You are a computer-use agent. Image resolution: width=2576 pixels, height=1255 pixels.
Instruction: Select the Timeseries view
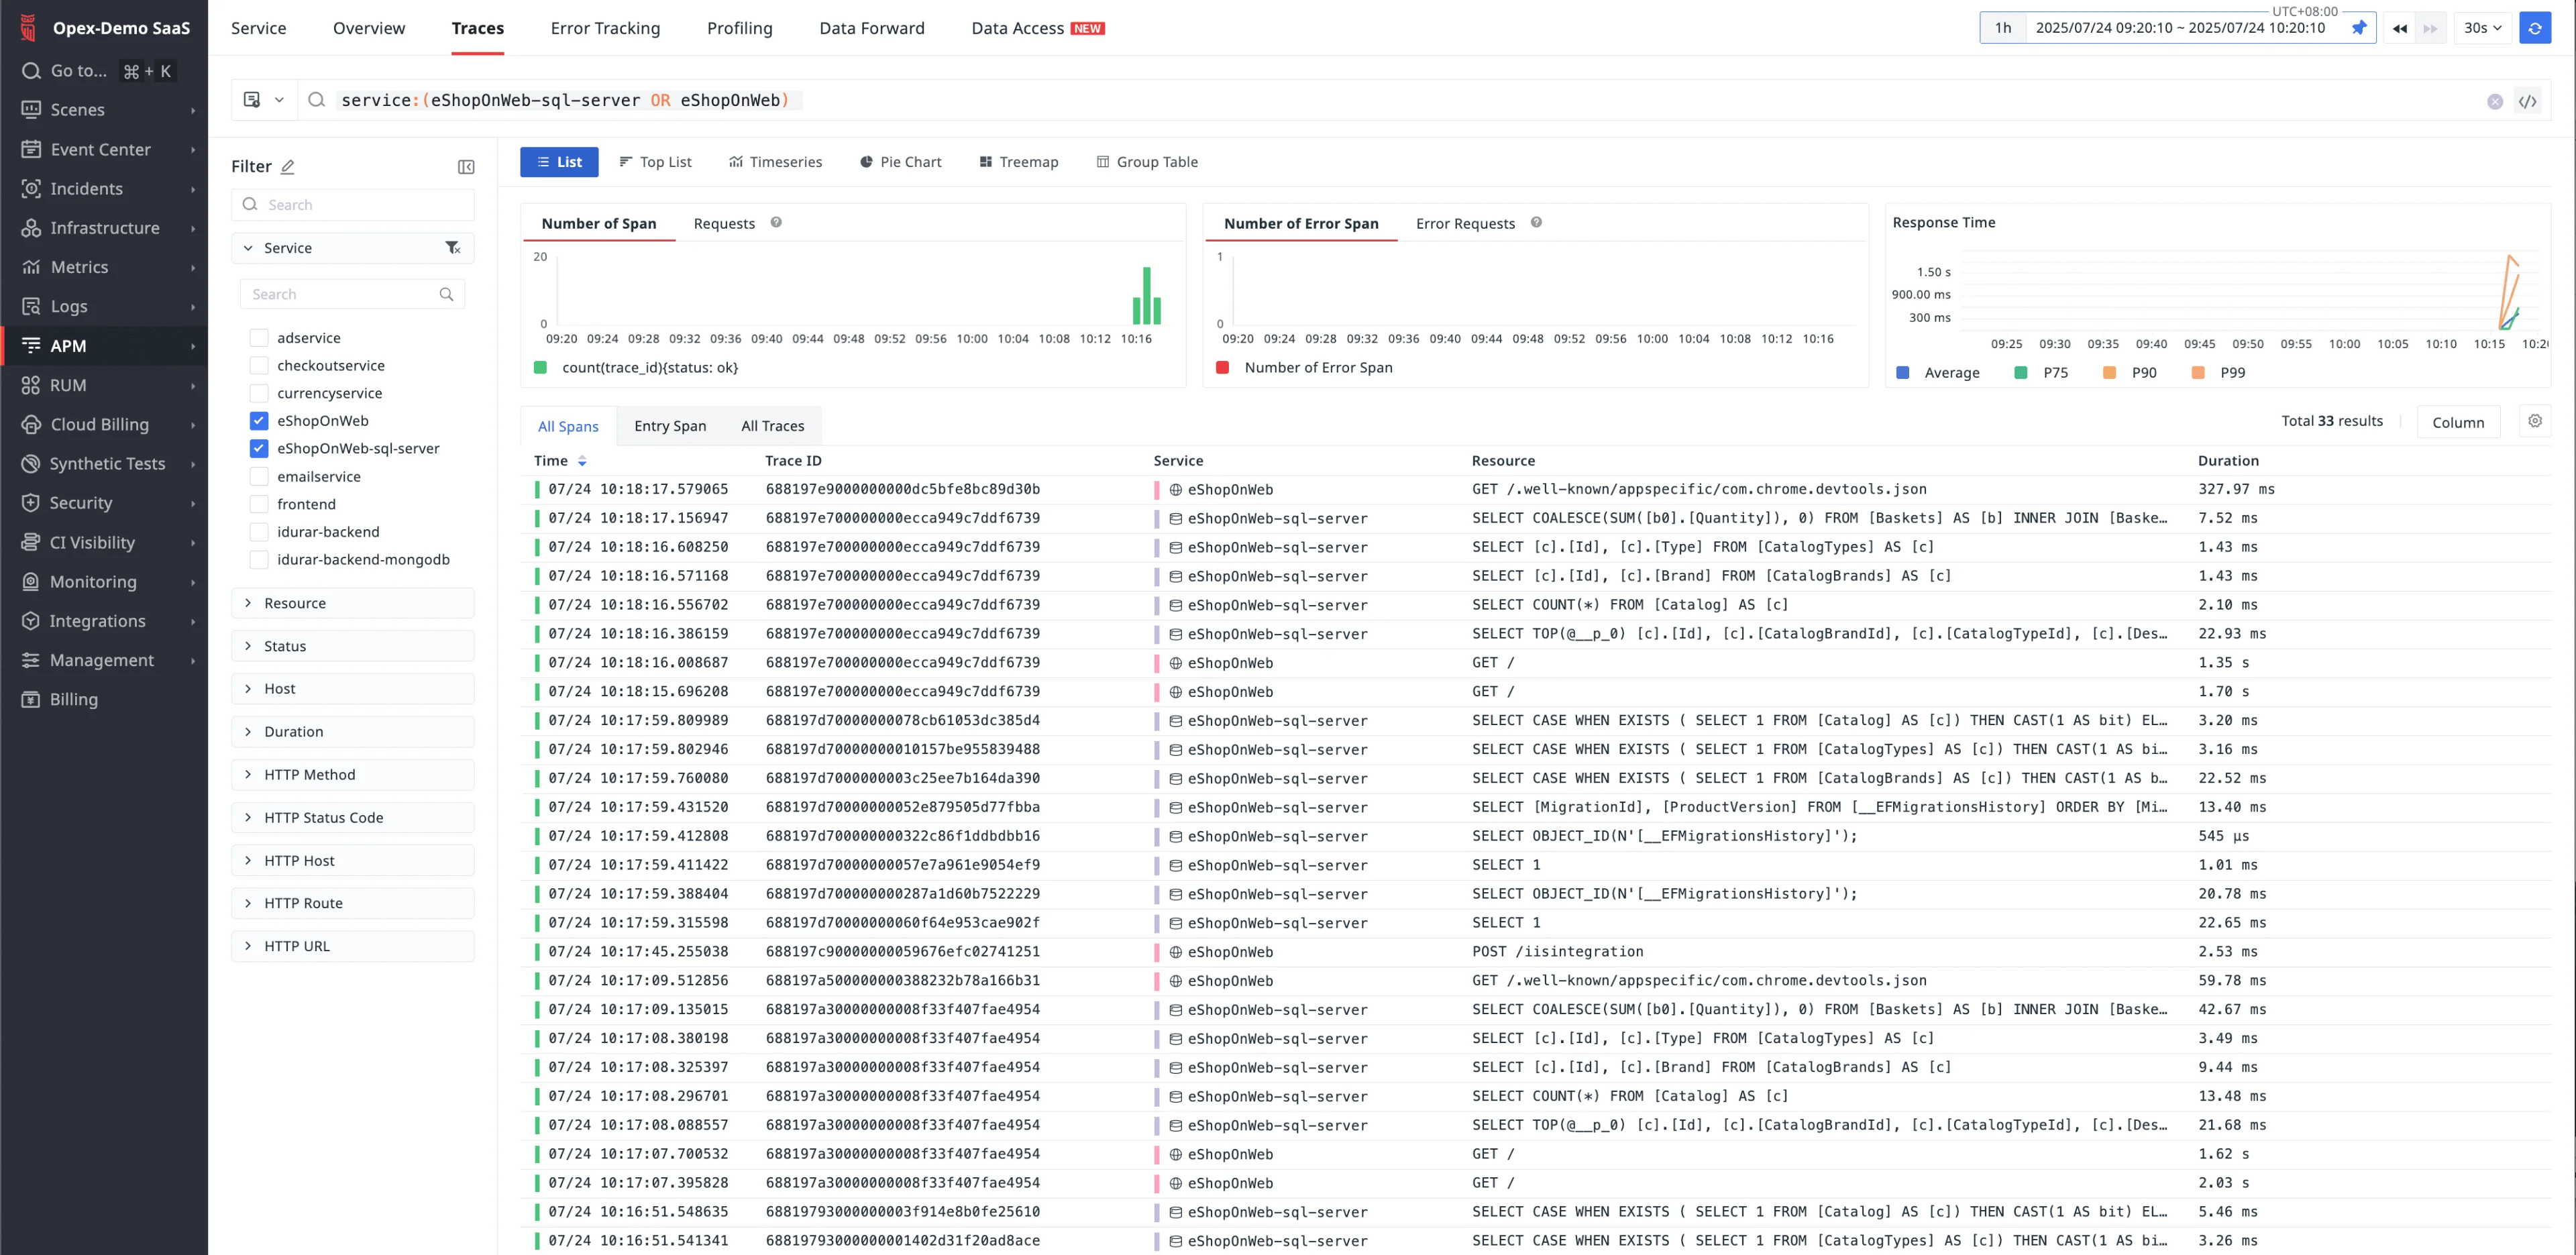point(775,162)
